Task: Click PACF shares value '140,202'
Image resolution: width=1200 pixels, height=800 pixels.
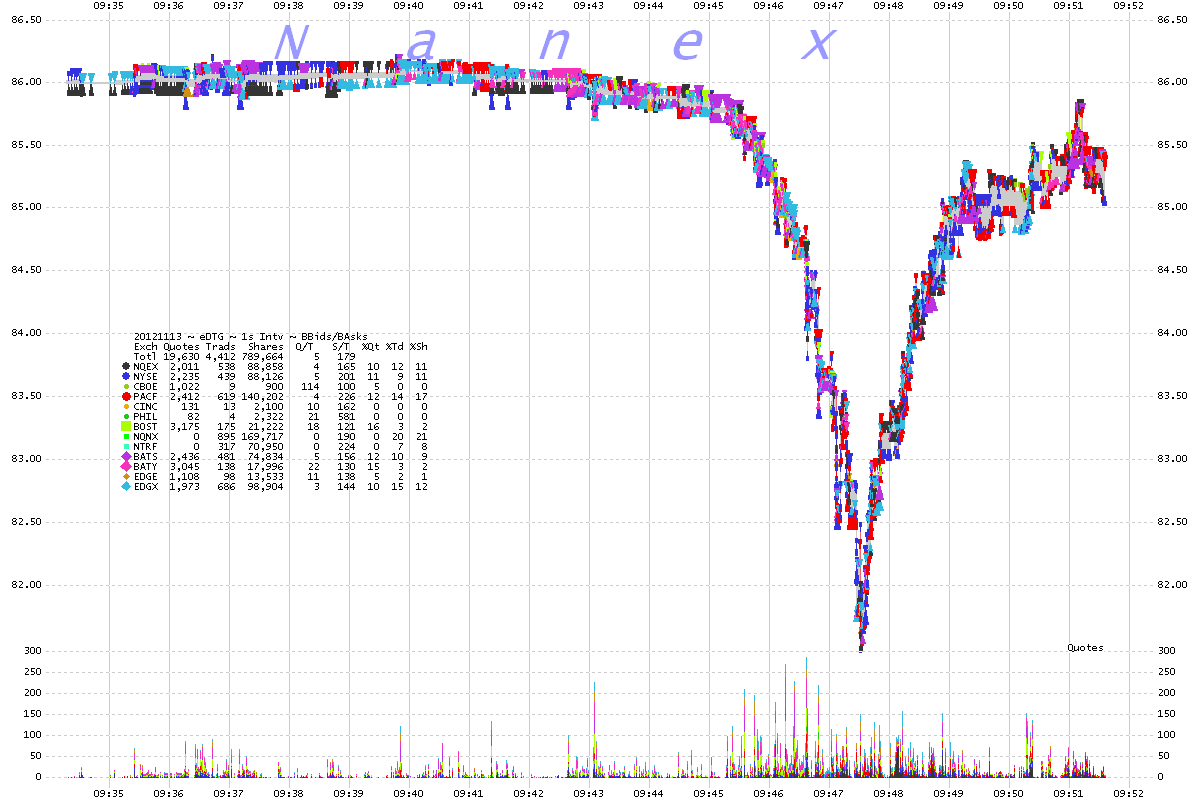Action: pyautogui.click(x=263, y=396)
